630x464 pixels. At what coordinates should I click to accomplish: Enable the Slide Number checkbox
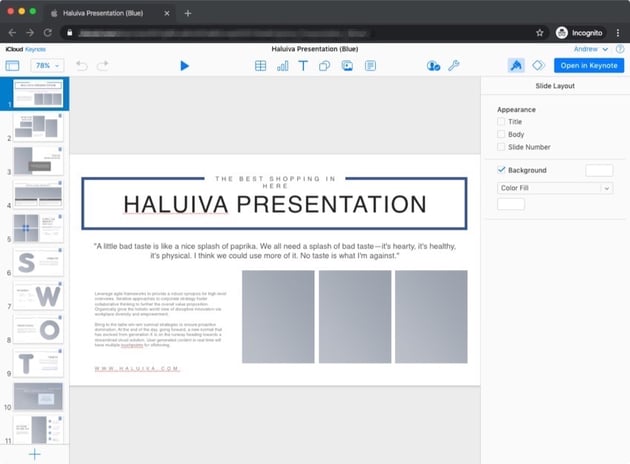coord(501,147)
